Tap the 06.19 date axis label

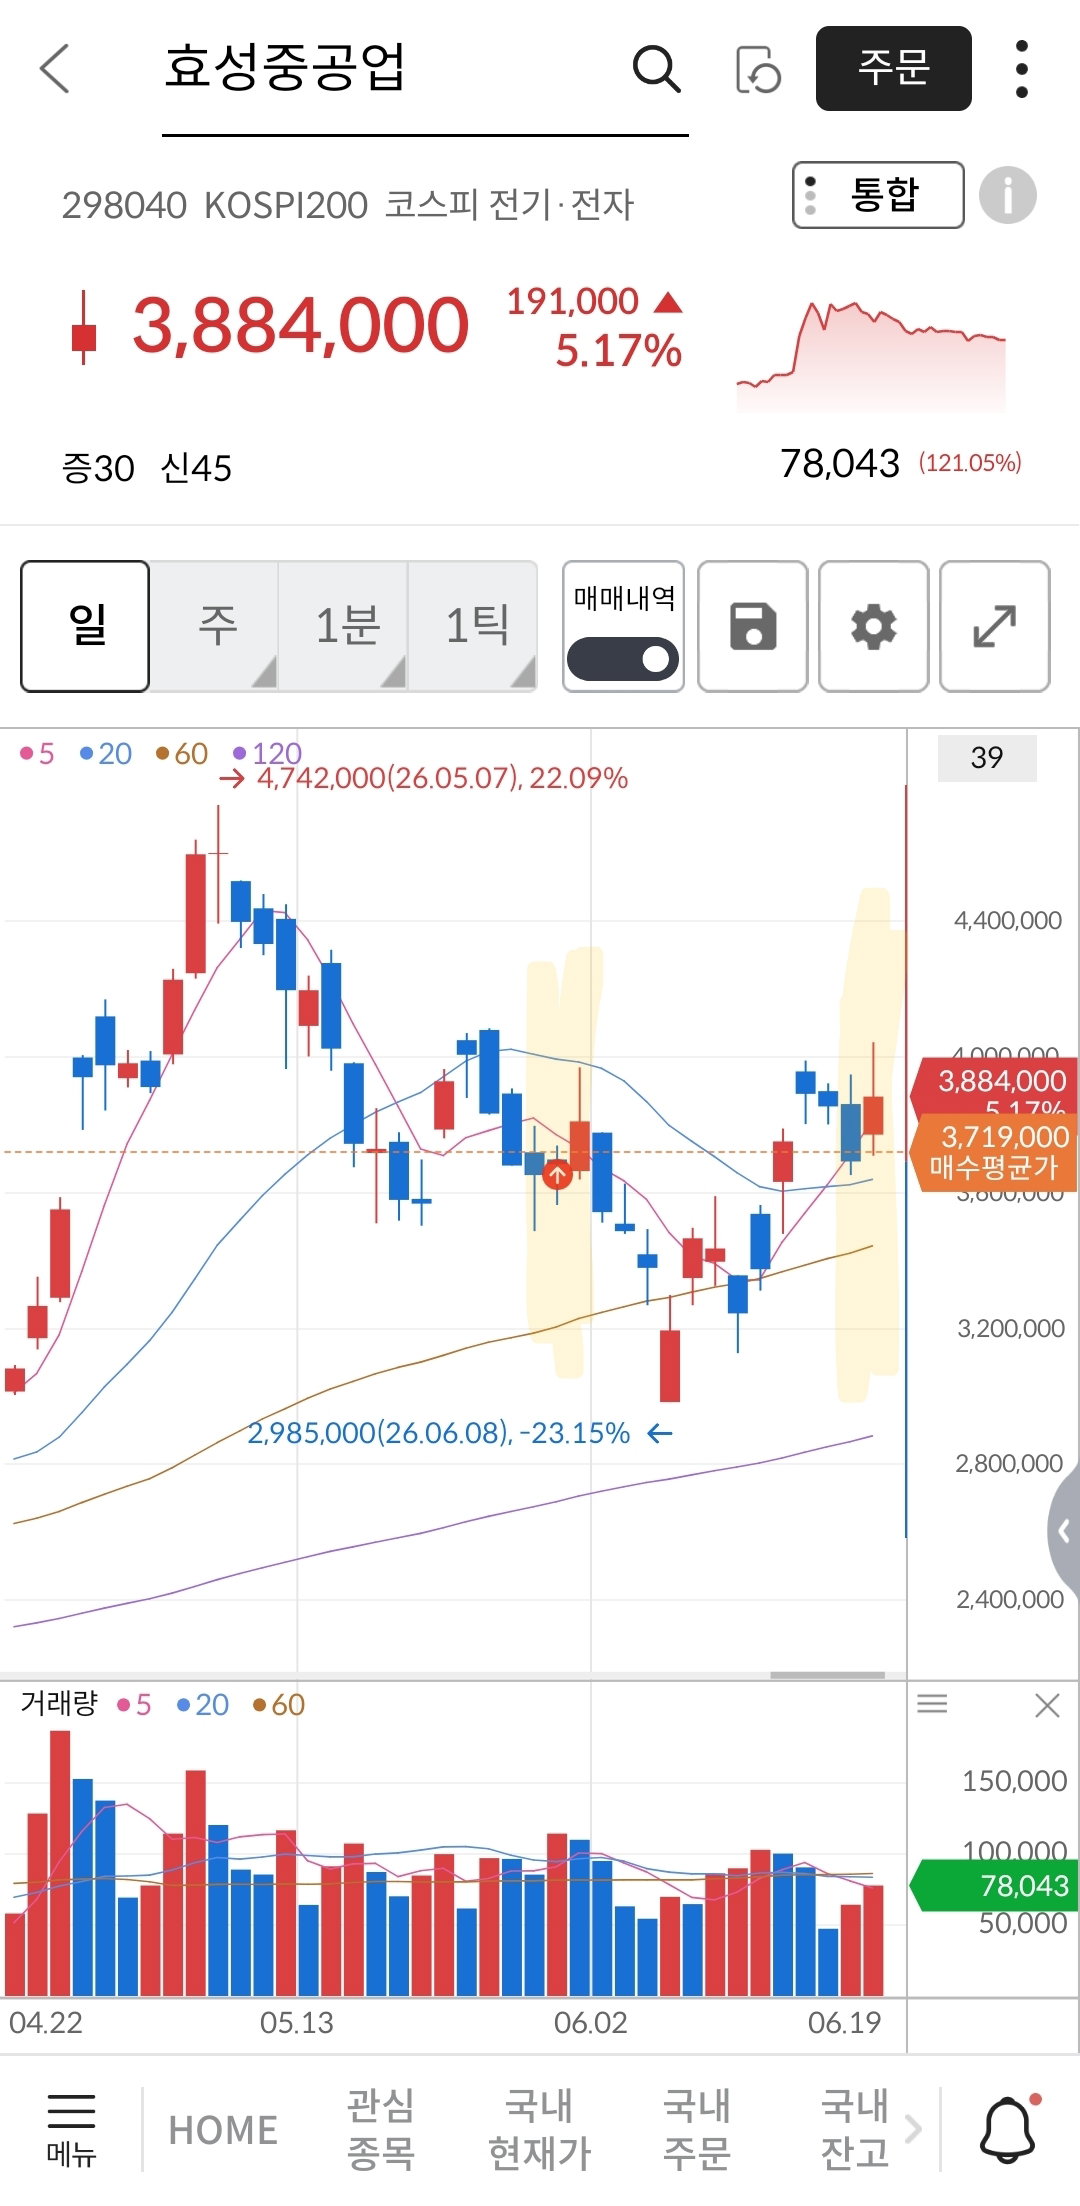(845, 2022)
